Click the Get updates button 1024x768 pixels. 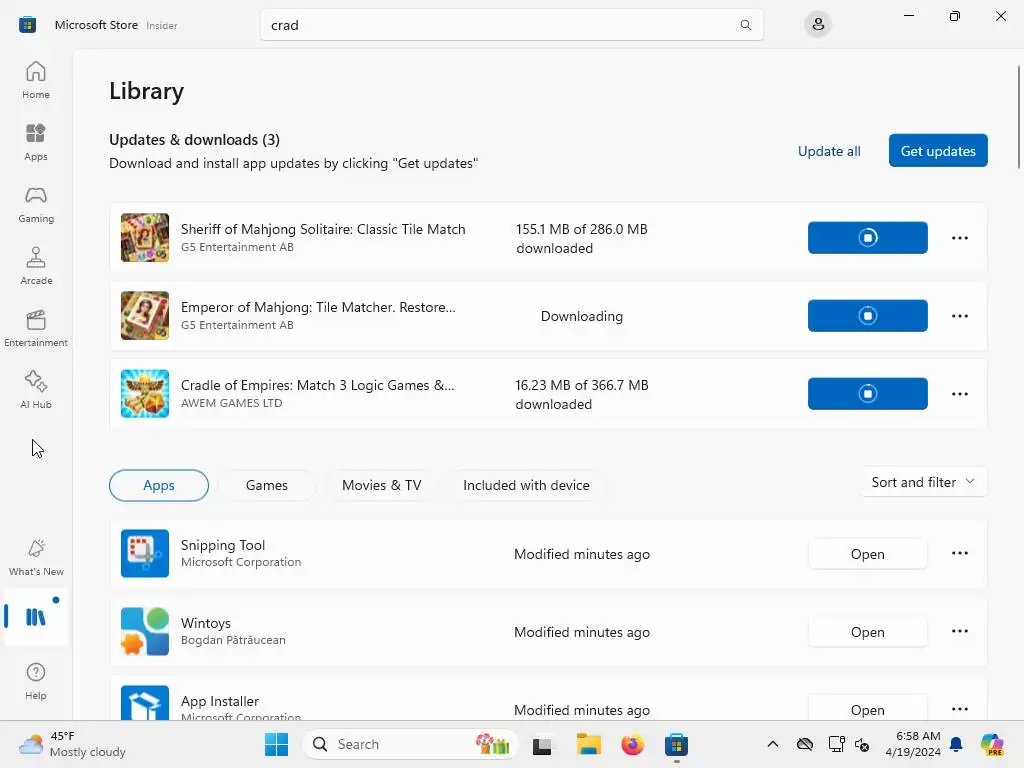[938, 151]
